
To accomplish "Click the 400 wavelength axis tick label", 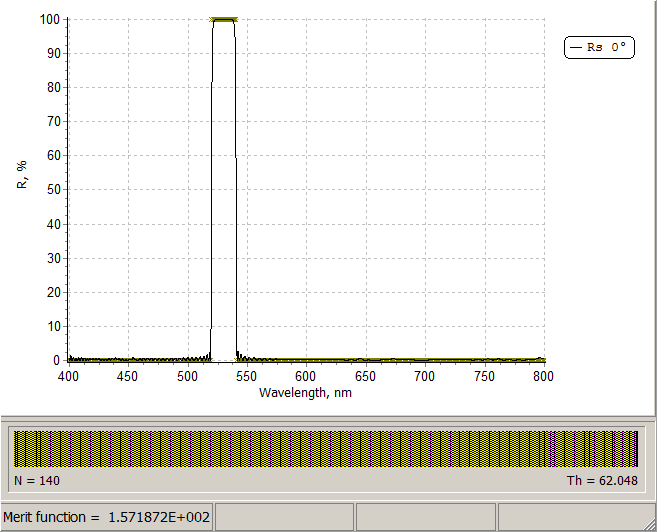I will 68,376.
